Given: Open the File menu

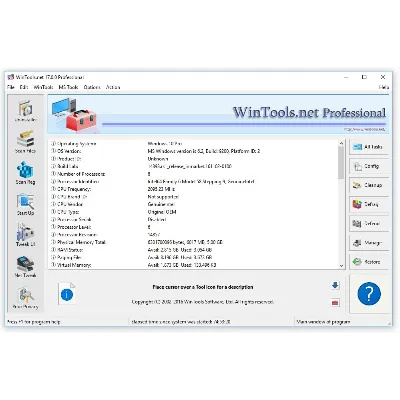Looking at the screenshot, I should 11,87.
